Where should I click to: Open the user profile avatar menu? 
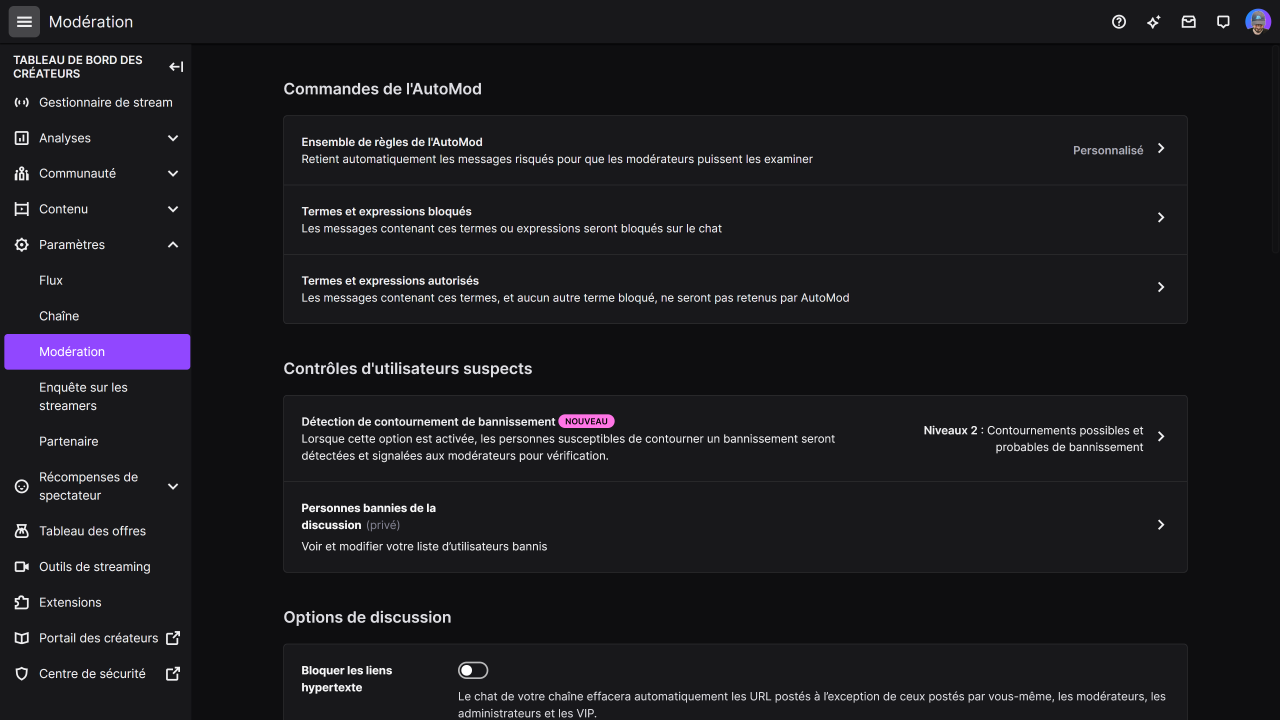(1257, 22)
